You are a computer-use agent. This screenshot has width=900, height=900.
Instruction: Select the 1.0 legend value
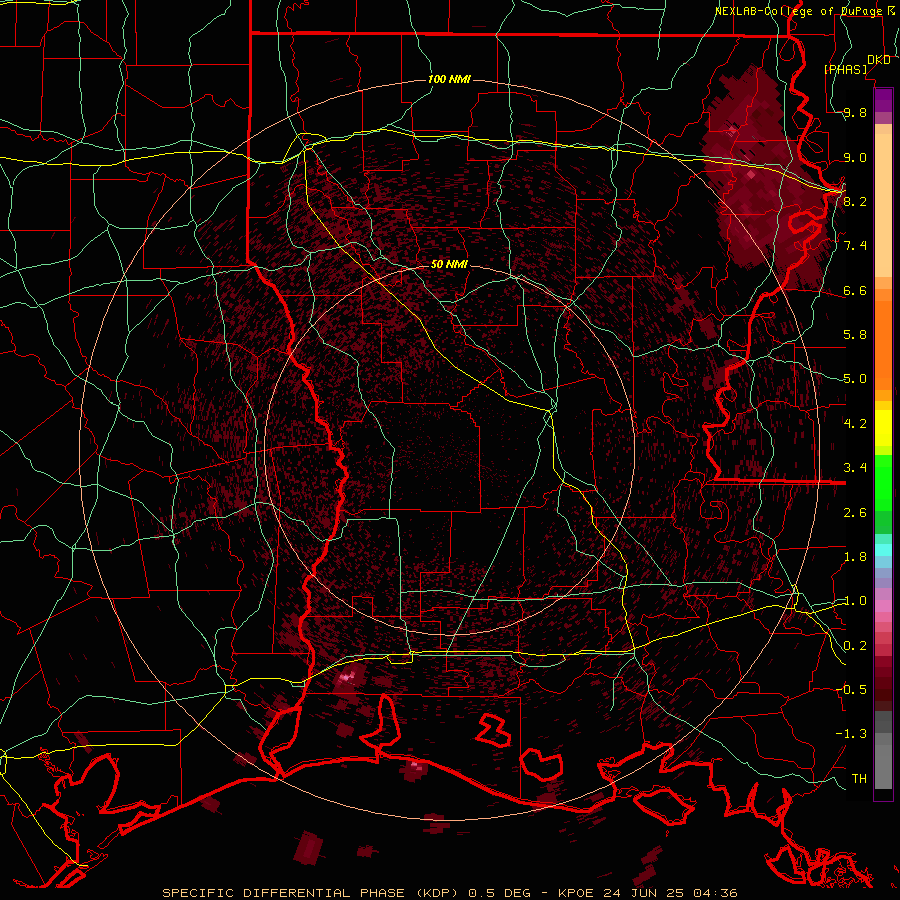(855, 601)
